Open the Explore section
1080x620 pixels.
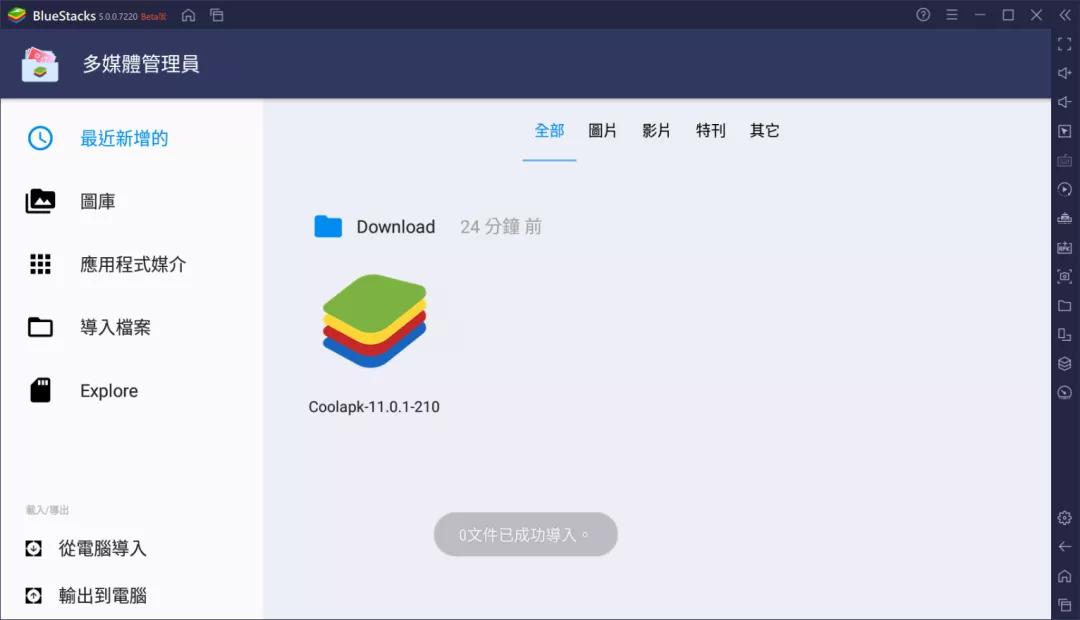click(x=108, y=390)
